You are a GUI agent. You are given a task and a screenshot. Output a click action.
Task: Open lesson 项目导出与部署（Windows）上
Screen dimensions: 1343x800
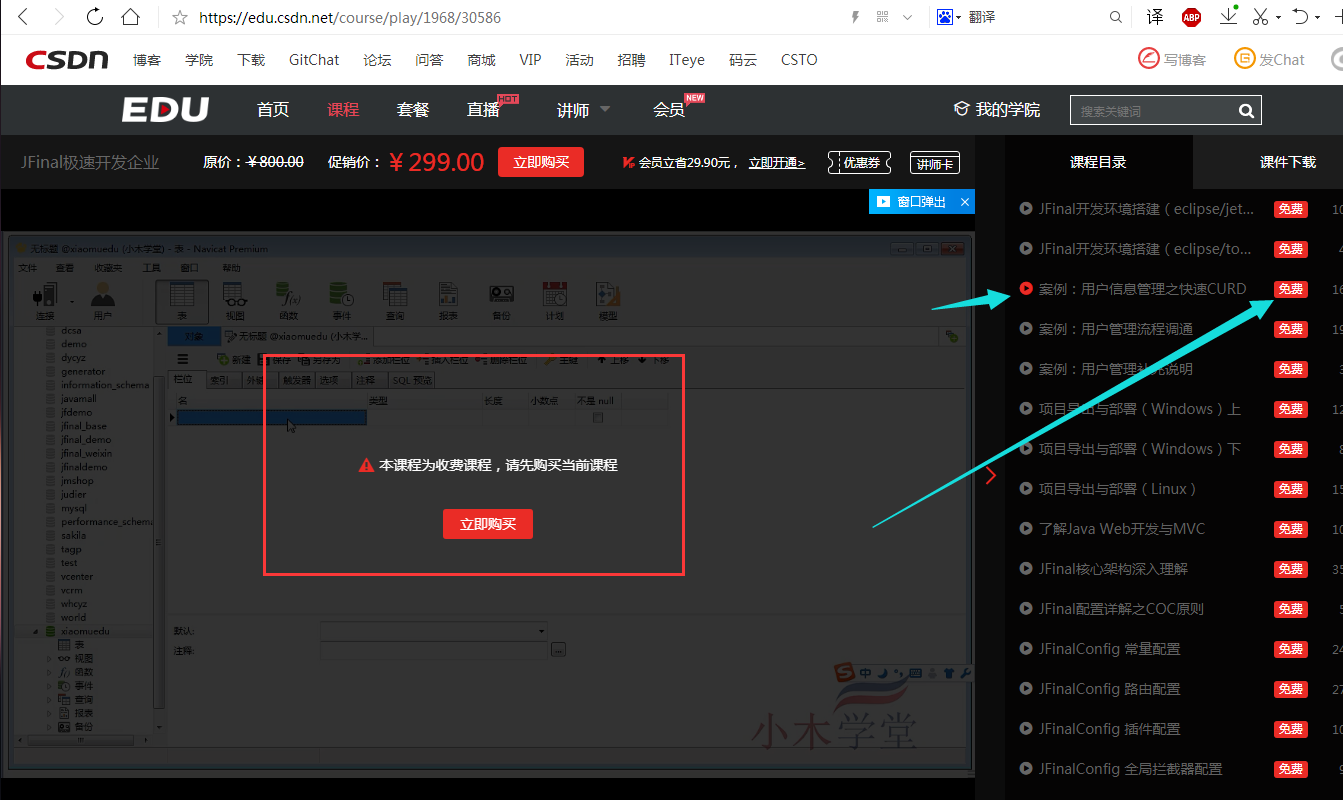tap(1140, 409)
